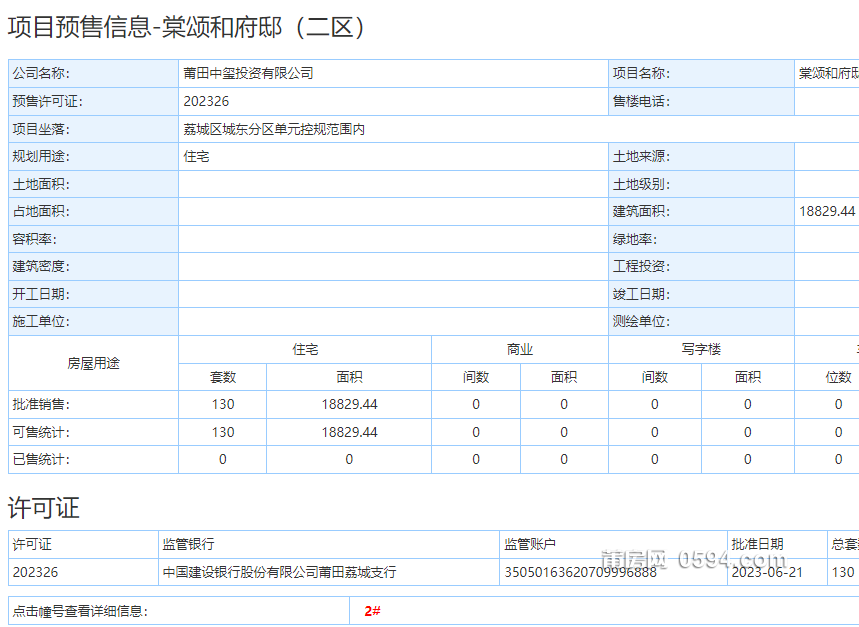
Task: Select total units 130 in 许可证 table
Action: coord(843,572)
